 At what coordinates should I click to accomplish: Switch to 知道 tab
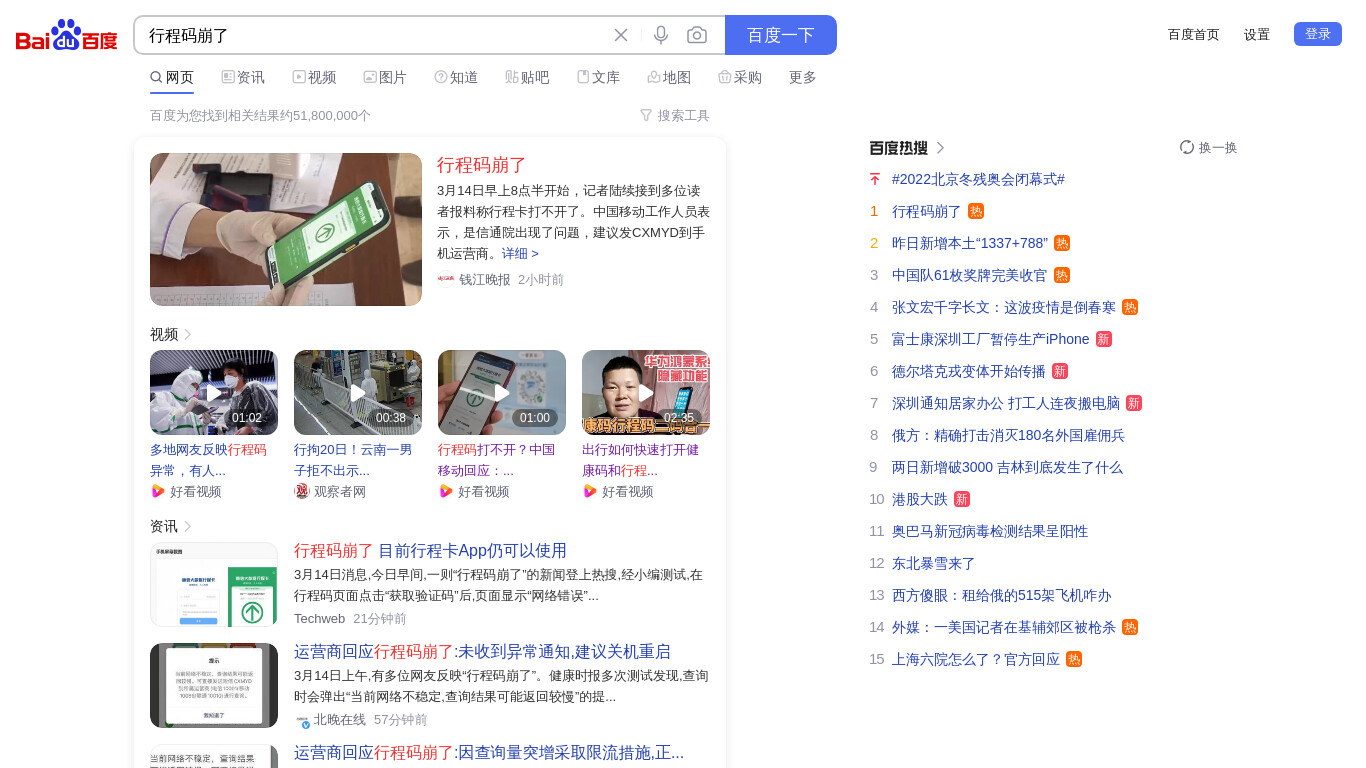click(x=456, y=77)
